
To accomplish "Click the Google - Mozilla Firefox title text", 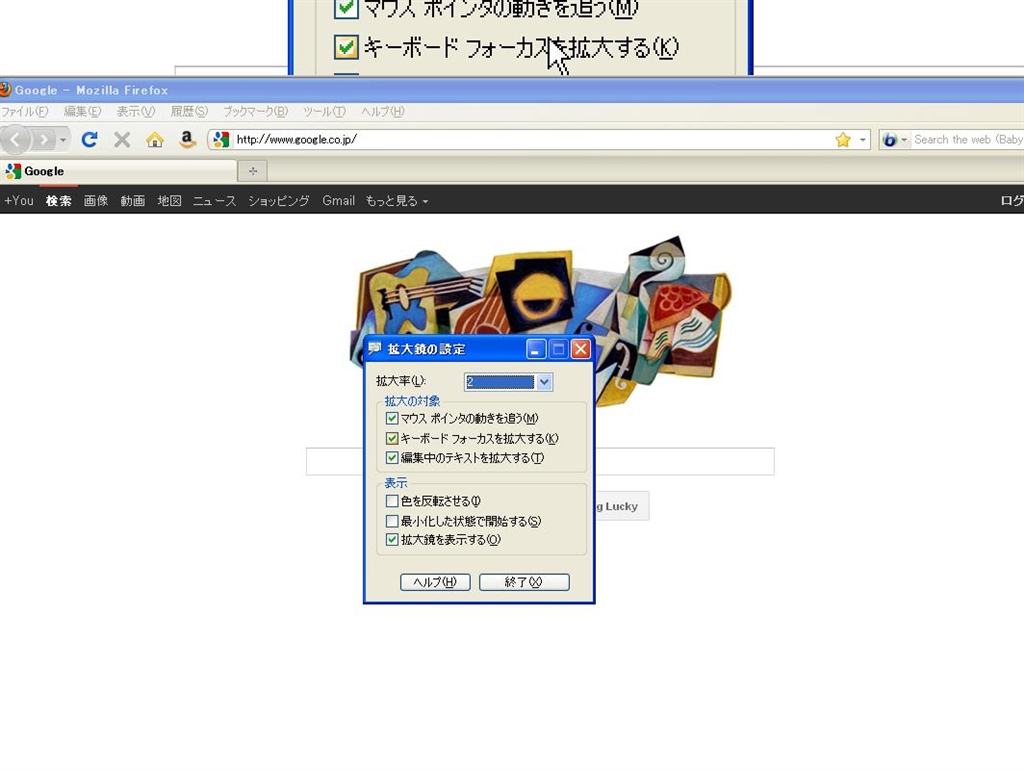I will coord(91,90).
